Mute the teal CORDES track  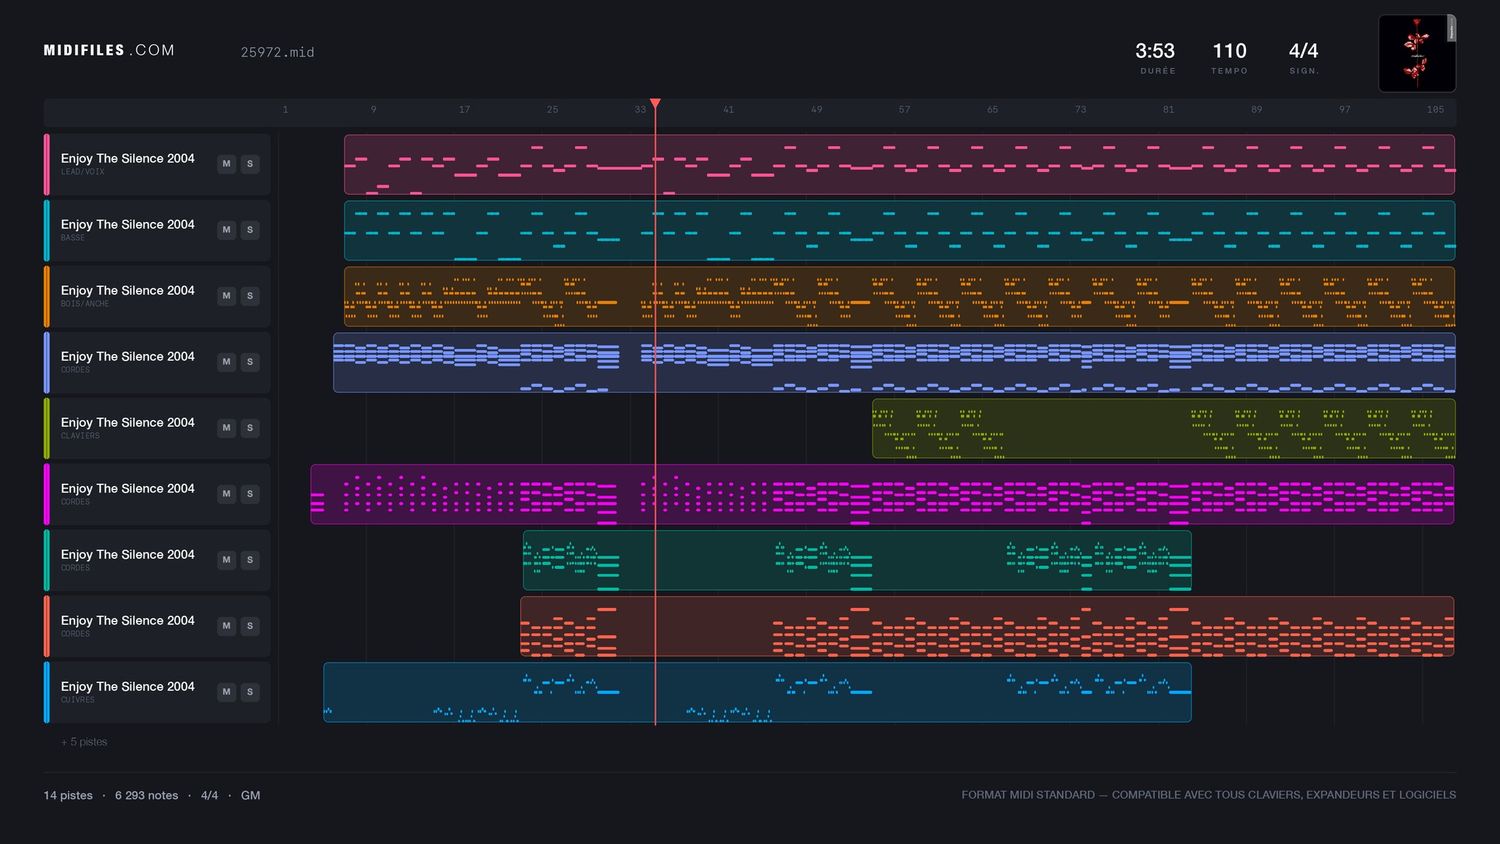pos(226,560)
